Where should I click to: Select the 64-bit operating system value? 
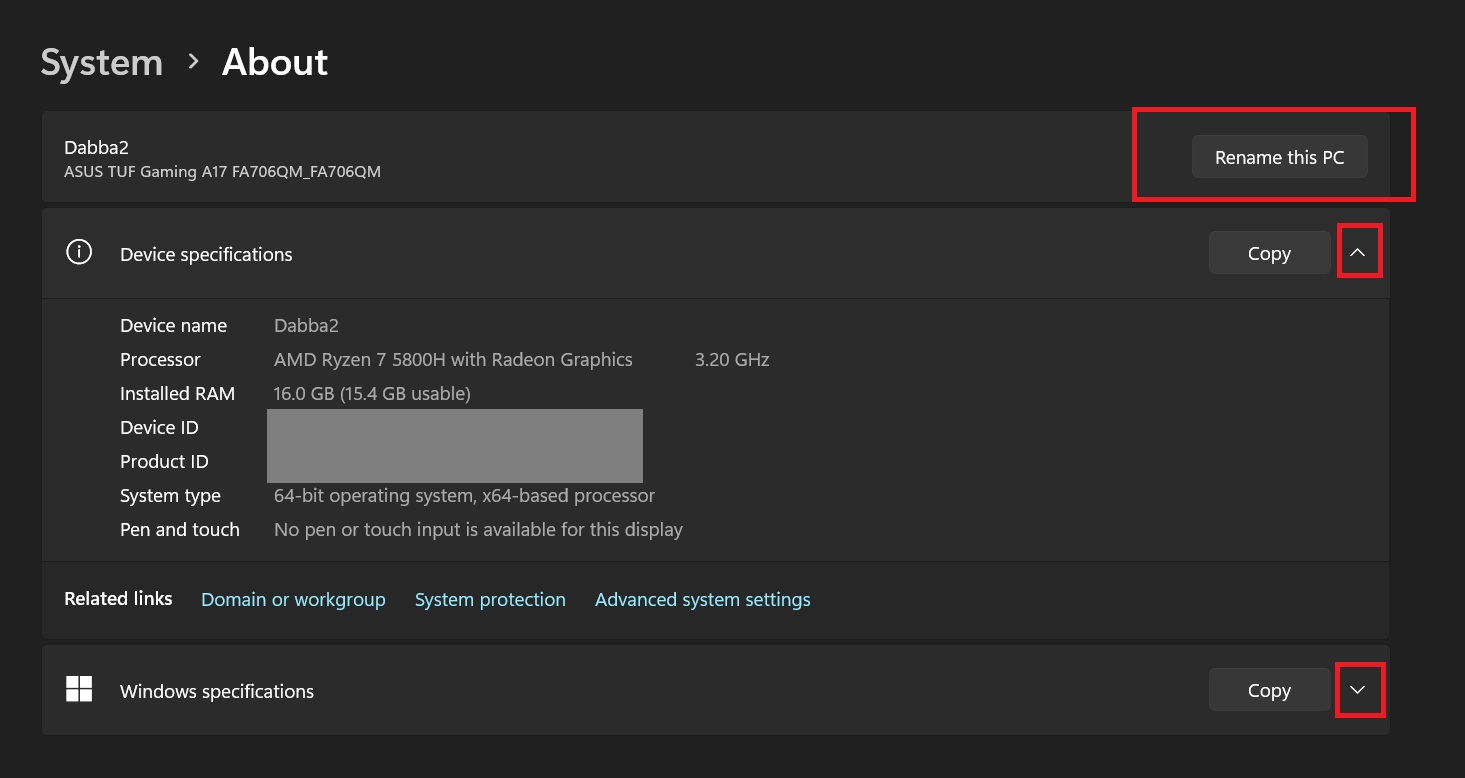coord(464,496)
